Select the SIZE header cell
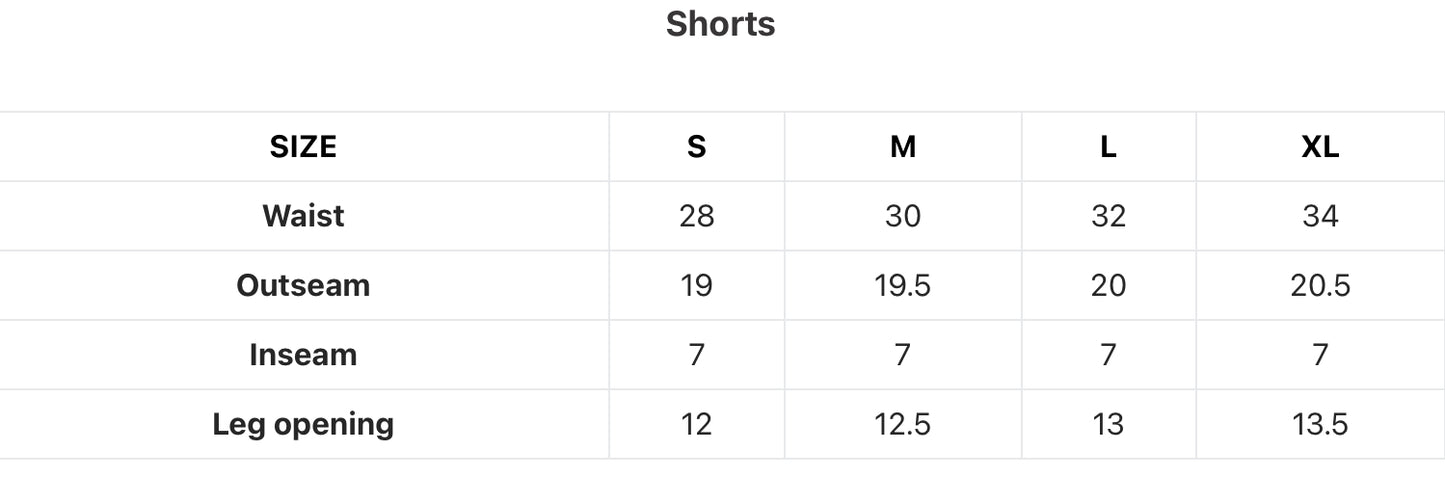 (x=303, y=147)
